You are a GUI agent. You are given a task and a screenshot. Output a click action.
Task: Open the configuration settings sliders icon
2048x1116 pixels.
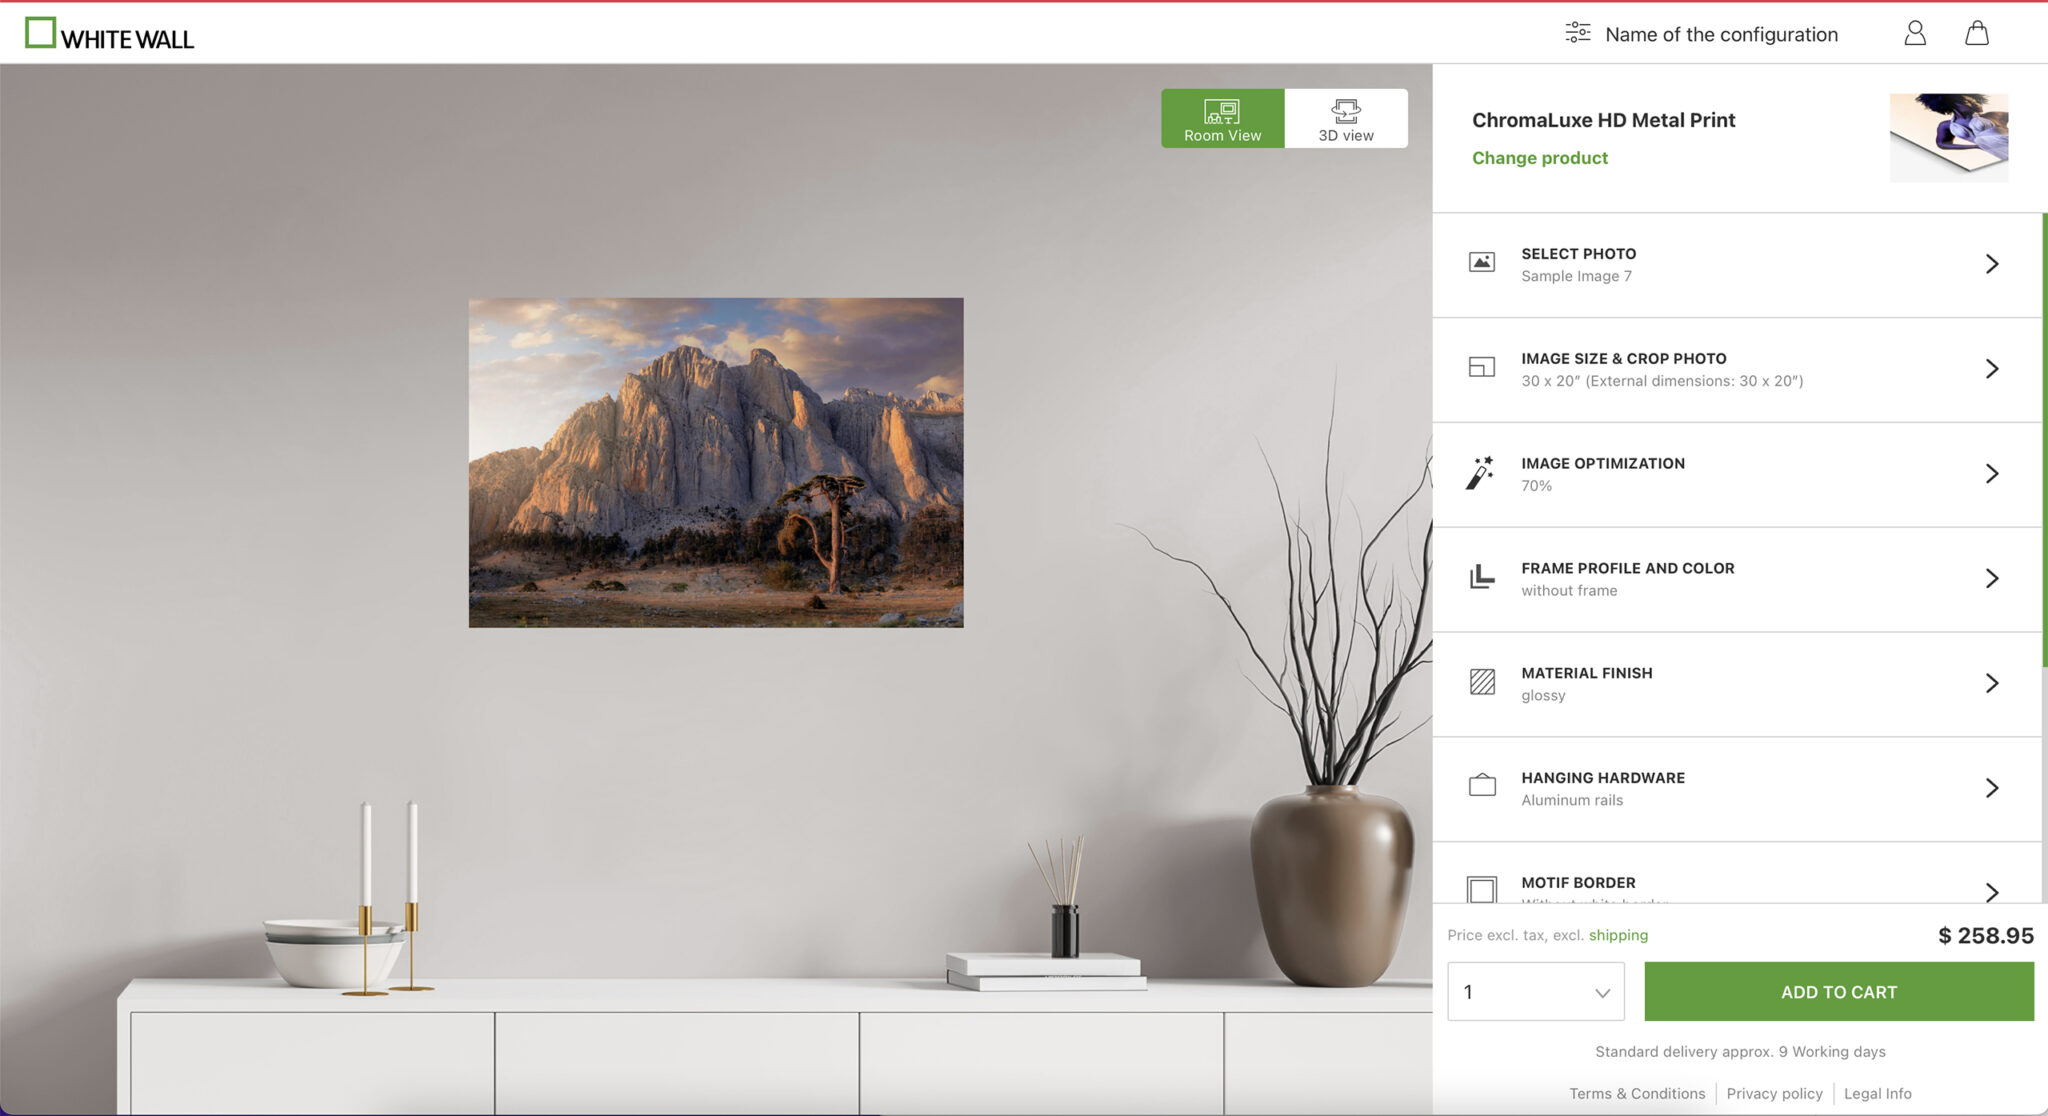[1577, 34]
